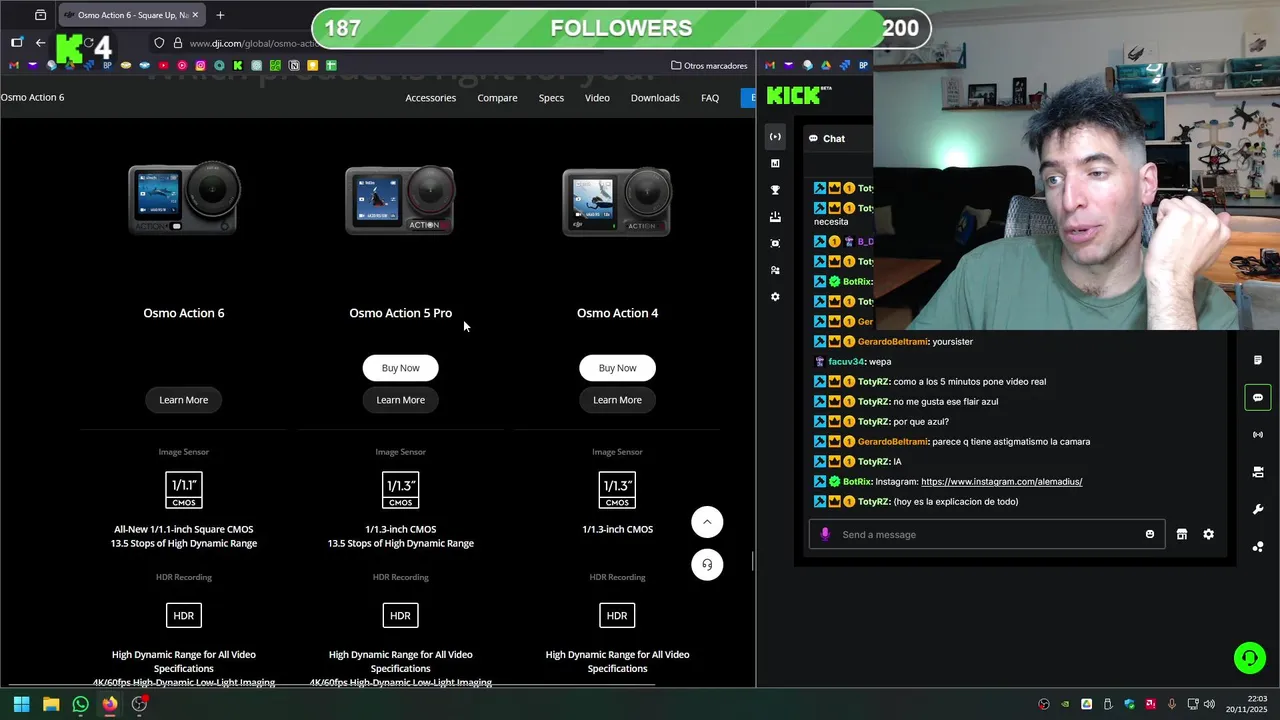This screenshot has height=720, width=1280.
Task: Open the Instagram alemadius link in chat
Action: pyautogui.click(x=1001, y=481)
